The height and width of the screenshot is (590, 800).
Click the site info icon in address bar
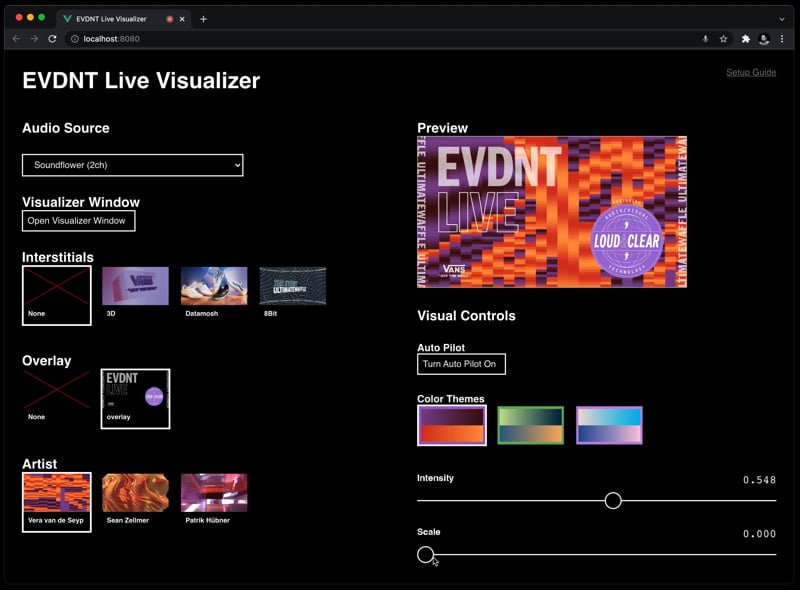(x=74, y=39)
